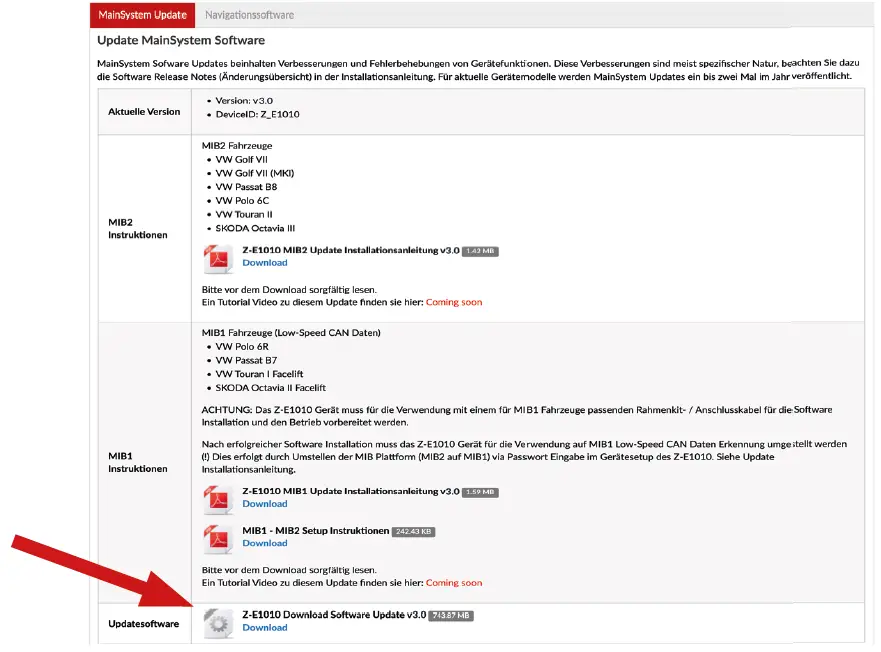Download the MIB2 Update Installationsanleitung

pos(264,262)
